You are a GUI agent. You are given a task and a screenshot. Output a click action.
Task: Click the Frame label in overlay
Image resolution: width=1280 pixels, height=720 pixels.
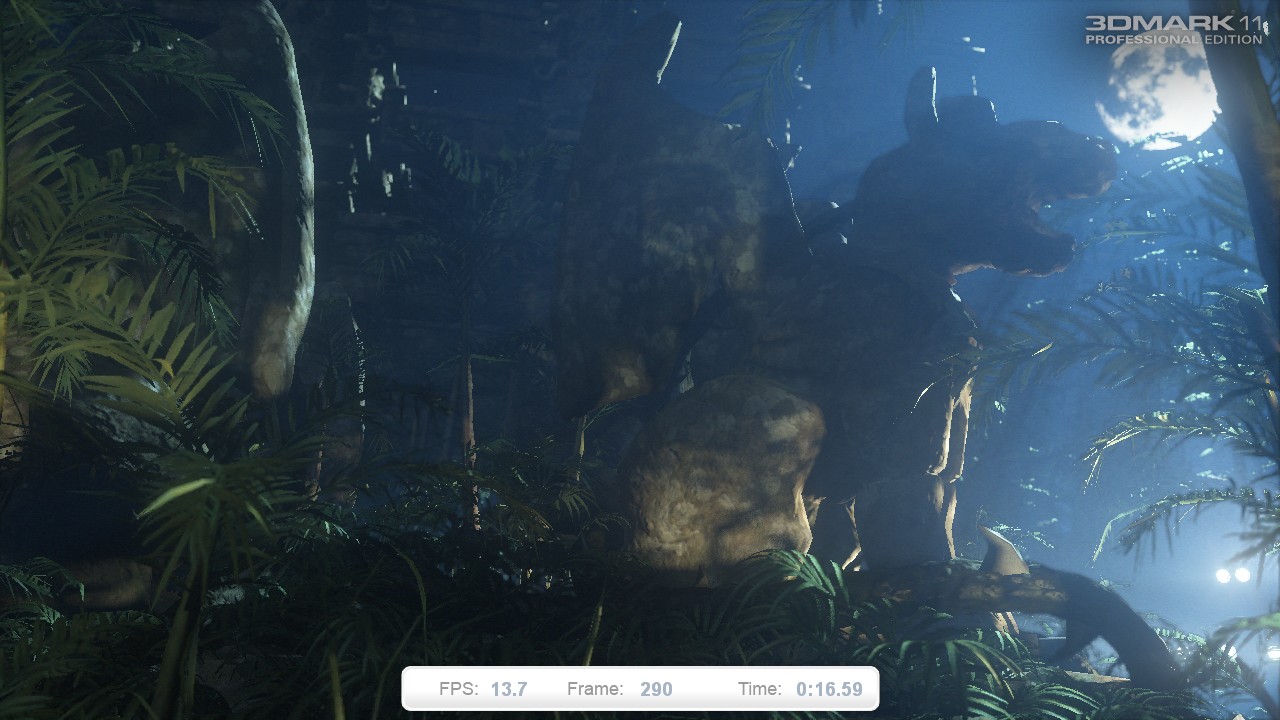[x=595, y=689]
